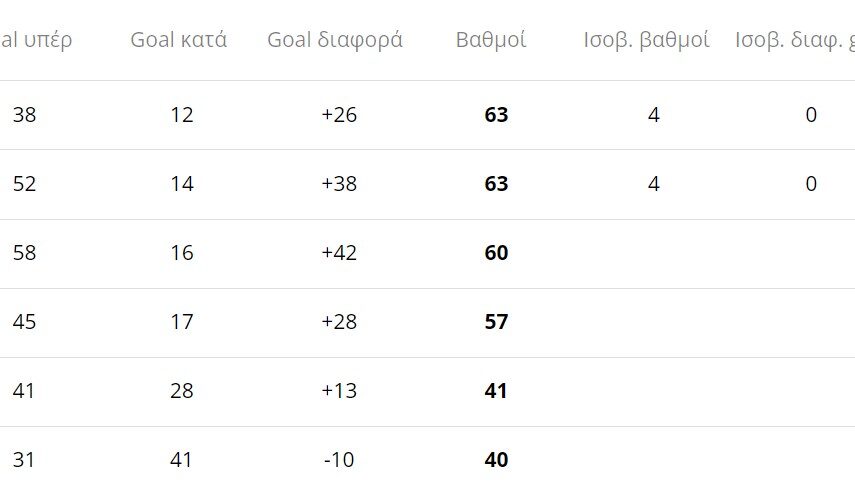Select the 58 goals for cell
Viewport: 855px width, 493px height.
(x=24, y=253)
